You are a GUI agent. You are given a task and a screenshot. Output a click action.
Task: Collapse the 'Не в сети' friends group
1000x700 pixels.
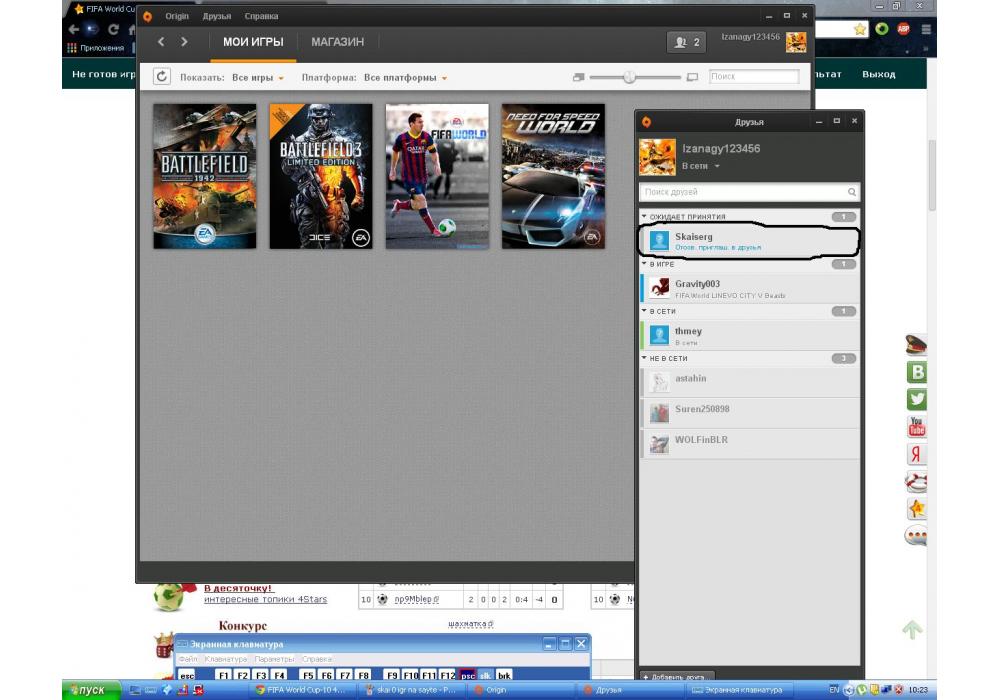click(x=645, y=358)
